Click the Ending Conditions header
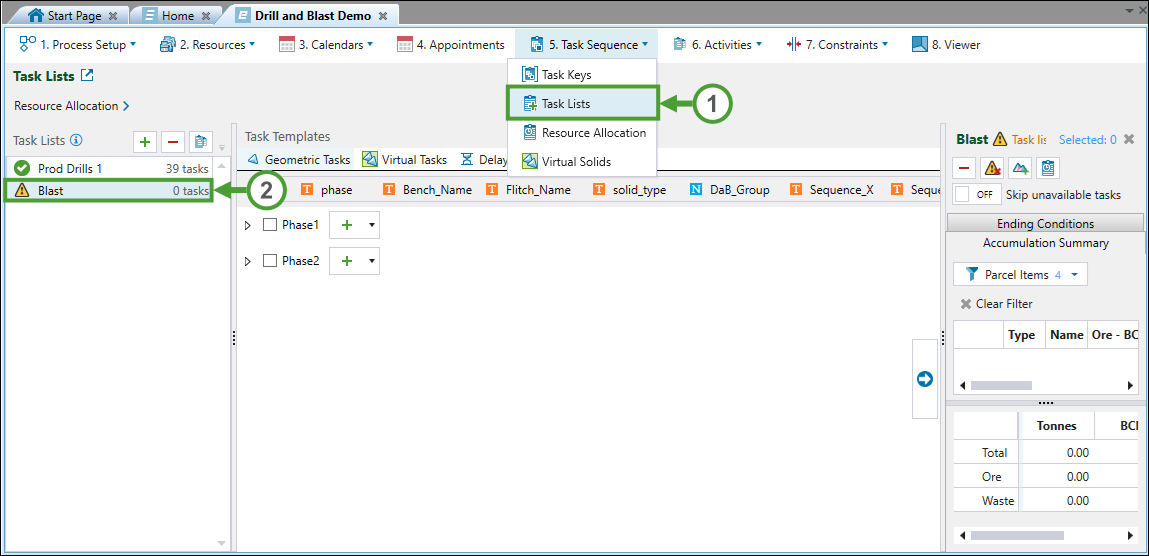 coord(1045,223)
